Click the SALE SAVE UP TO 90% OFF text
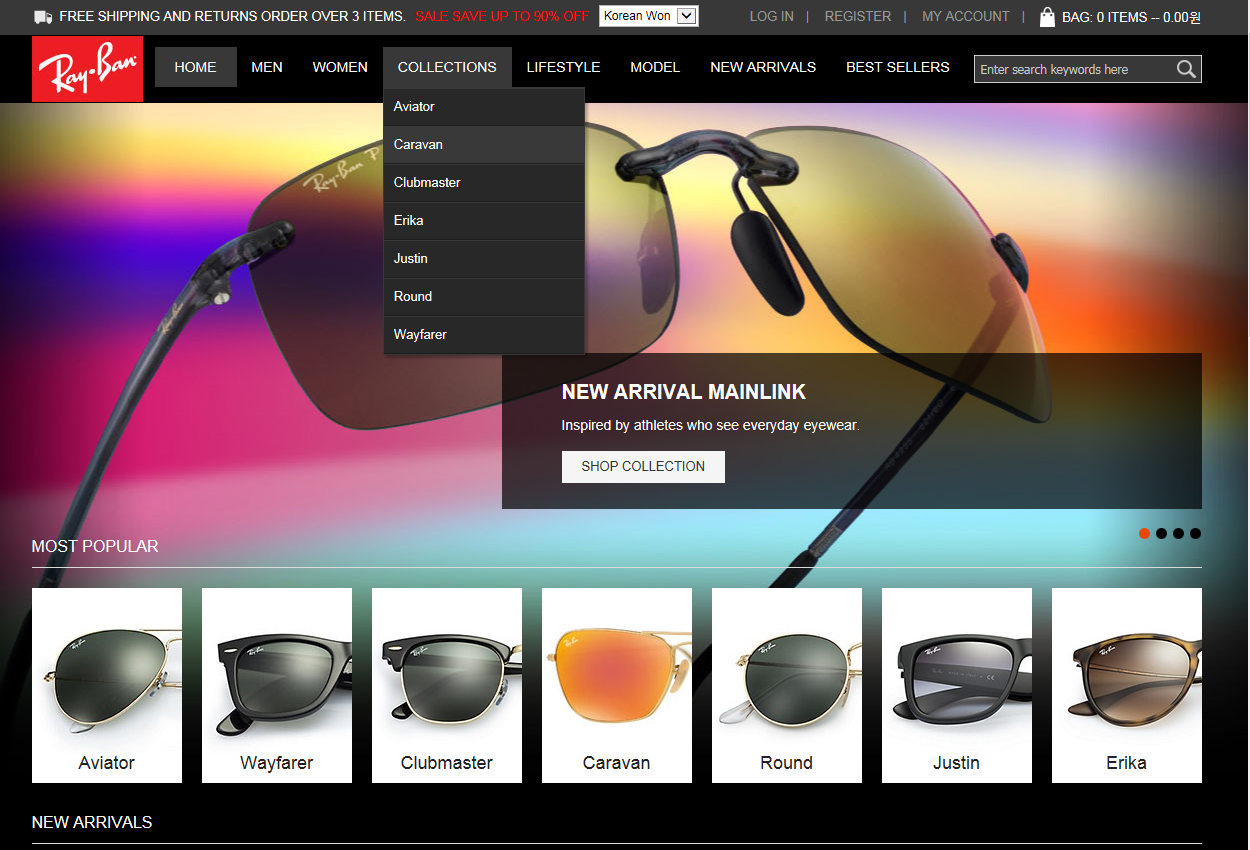1250x850 pixels. [502, 17]
